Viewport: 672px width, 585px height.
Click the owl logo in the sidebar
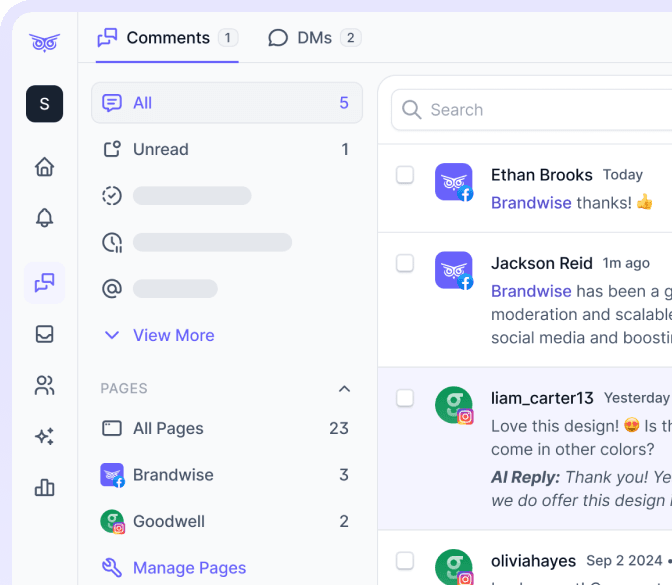pos(44,42)
